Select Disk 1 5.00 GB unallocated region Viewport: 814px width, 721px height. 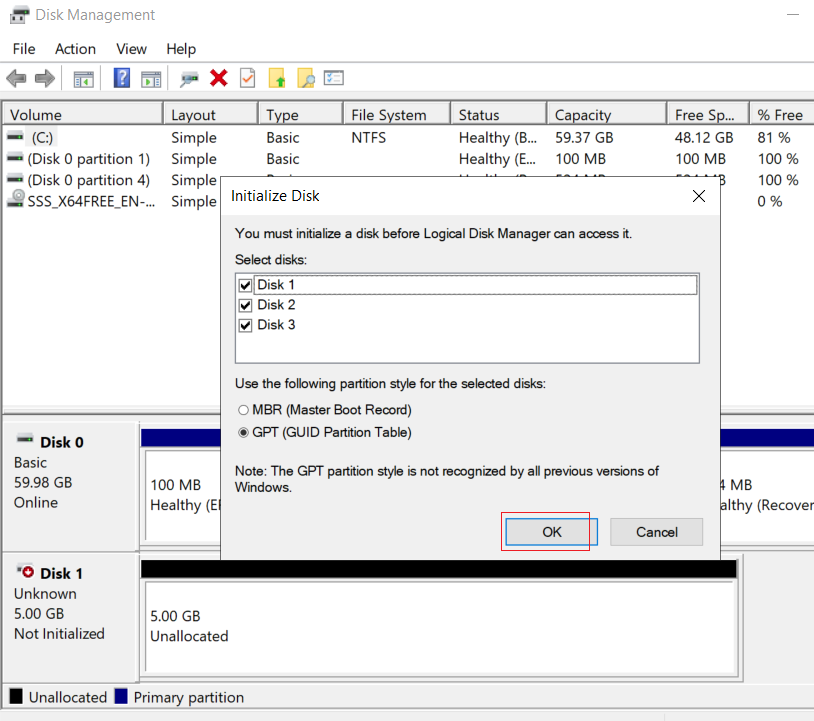[x=440, y=627]
